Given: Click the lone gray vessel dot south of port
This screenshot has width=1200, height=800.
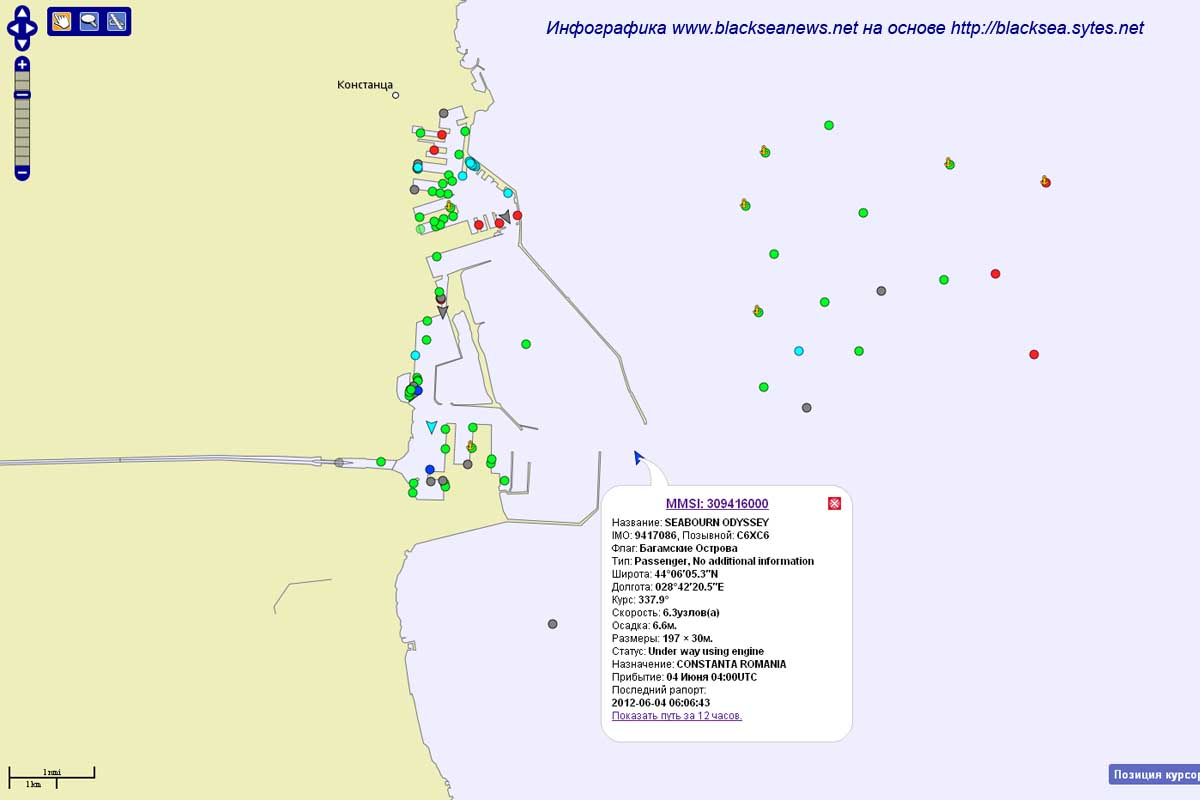Looking at the screenshot, I should [x=552, y=624].
